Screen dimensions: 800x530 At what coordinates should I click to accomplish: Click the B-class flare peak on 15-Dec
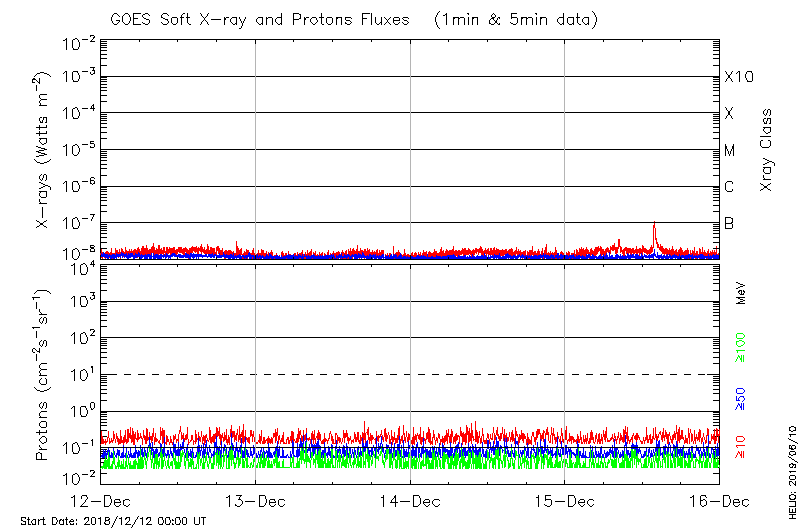[x=654, y=224]
